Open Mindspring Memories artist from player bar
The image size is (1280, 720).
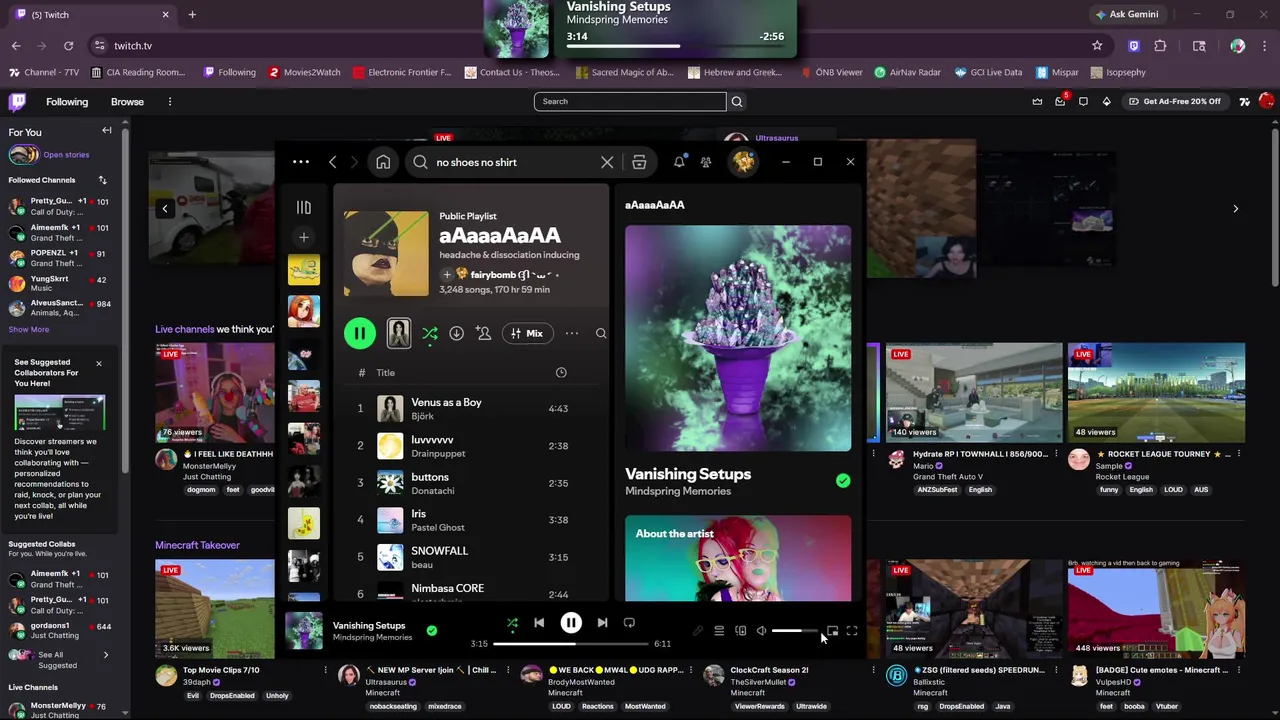372,637
